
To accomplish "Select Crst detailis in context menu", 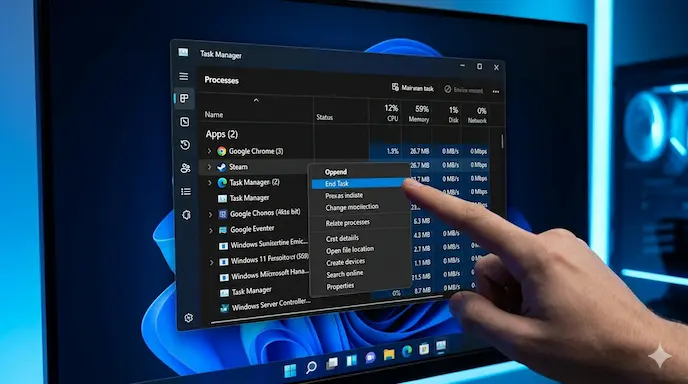I will (x=342, y=238).
